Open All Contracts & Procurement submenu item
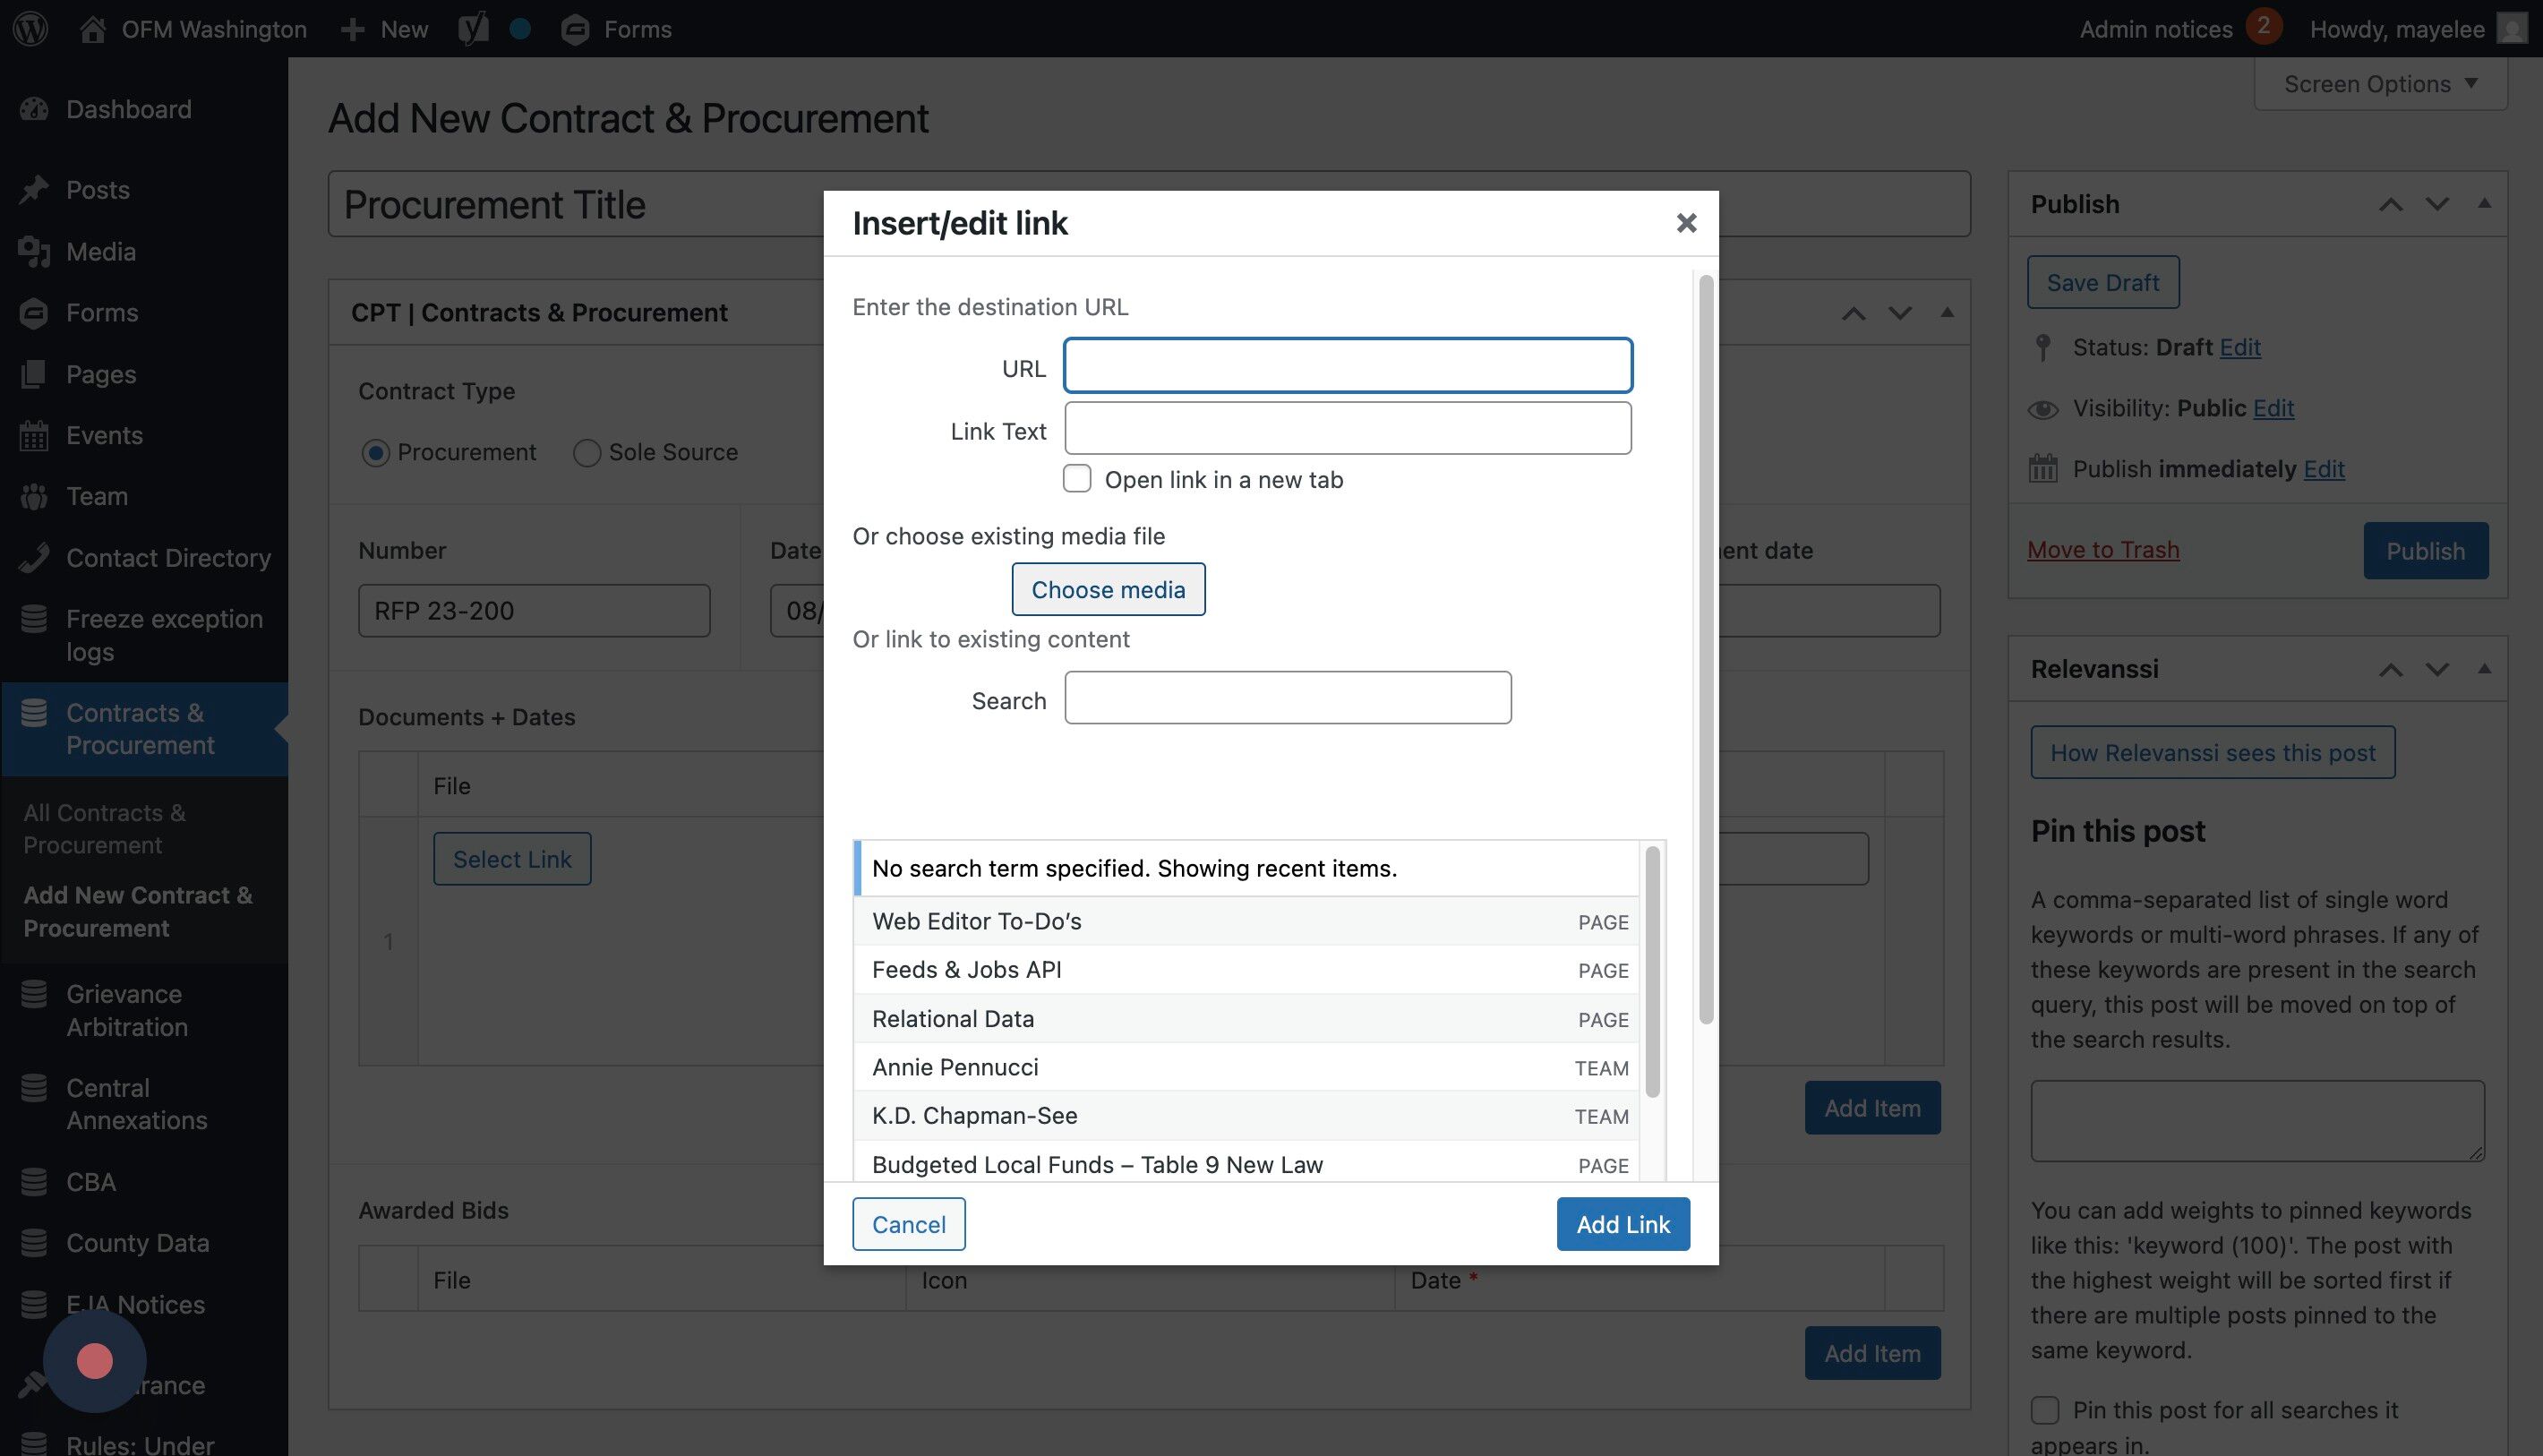The image size is (2543, 1456). click(104, 828)
